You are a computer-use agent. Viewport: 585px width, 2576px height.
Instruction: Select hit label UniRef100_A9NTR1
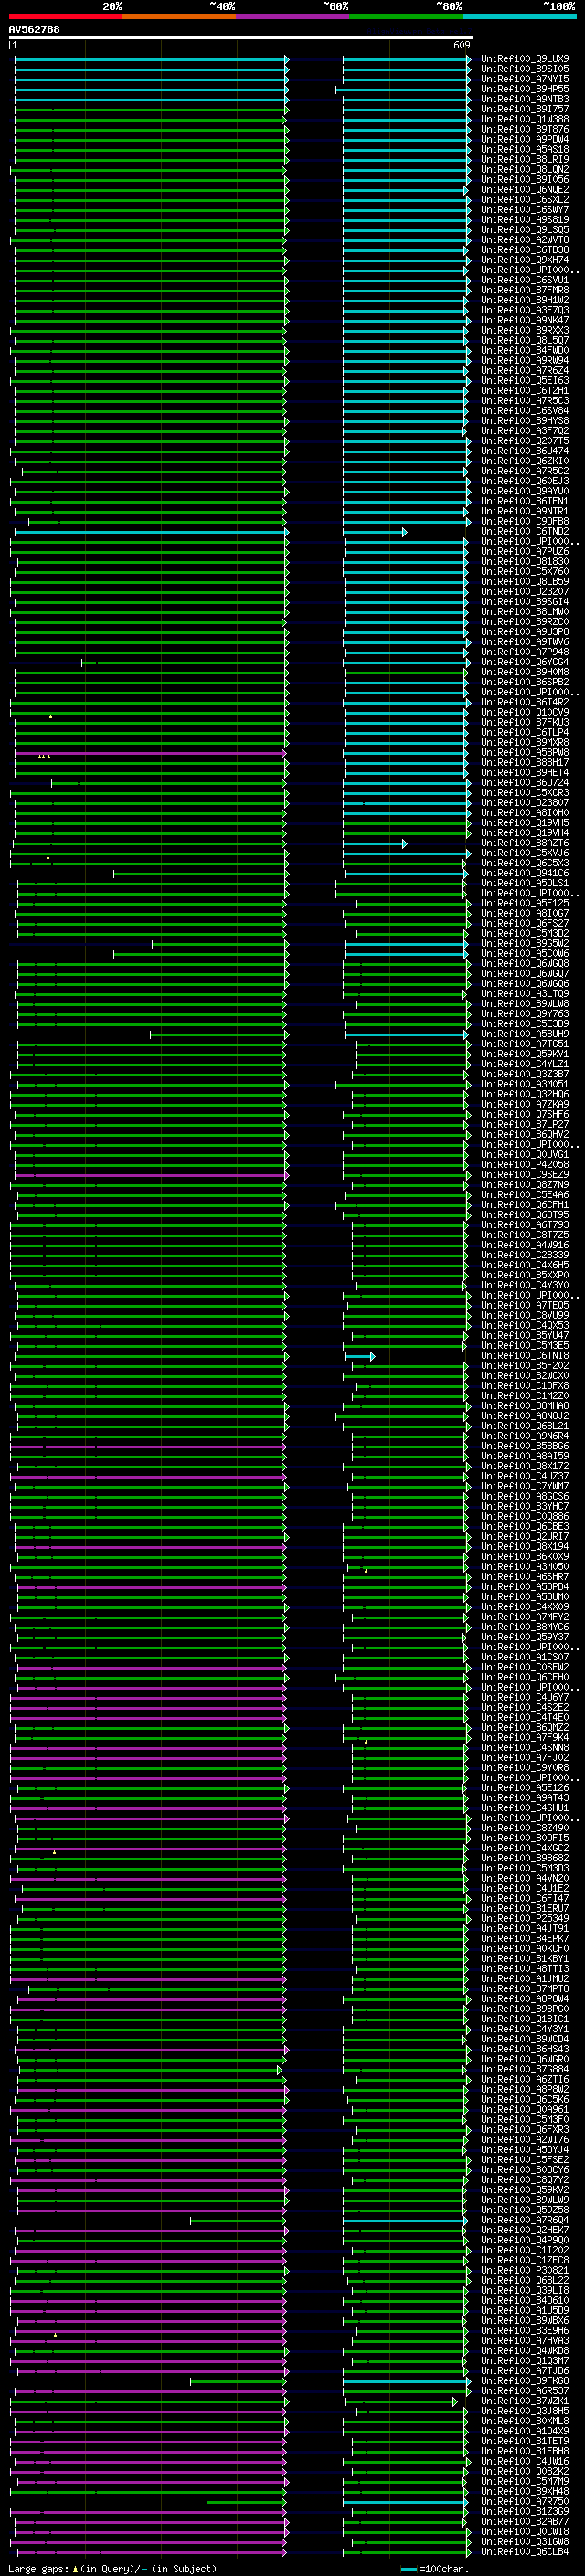coord(525,511)
